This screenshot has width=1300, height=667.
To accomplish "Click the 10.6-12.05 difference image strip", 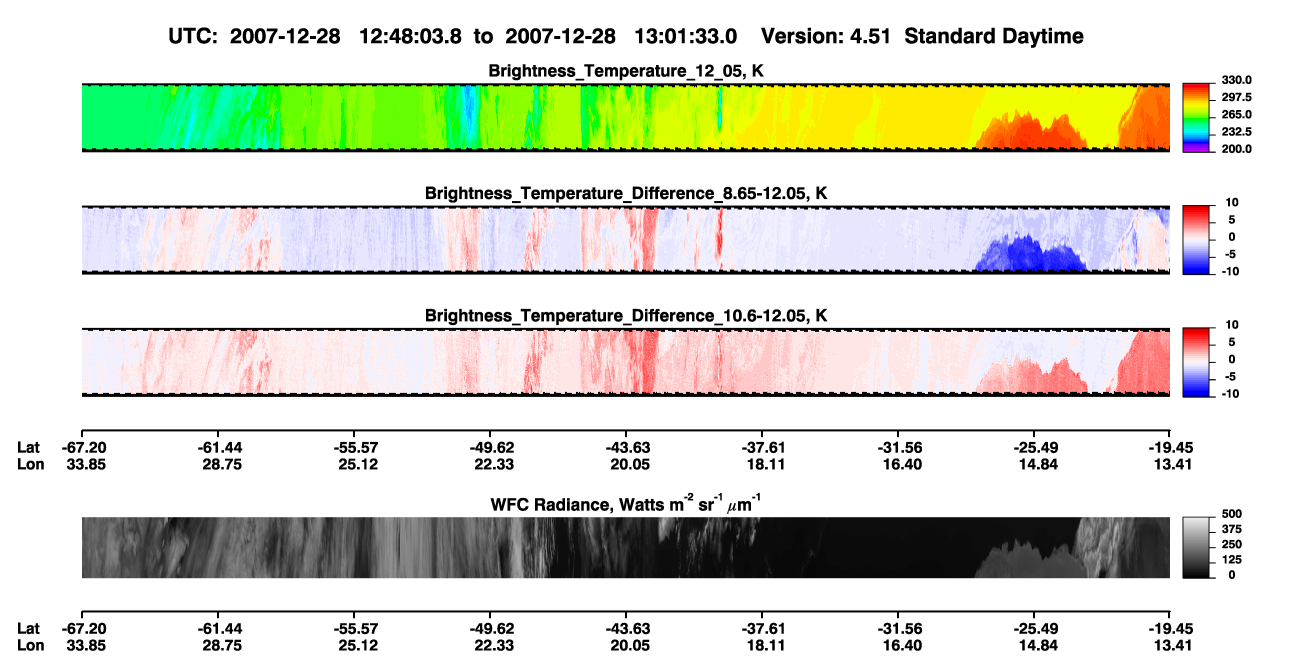I will (625, 362).
